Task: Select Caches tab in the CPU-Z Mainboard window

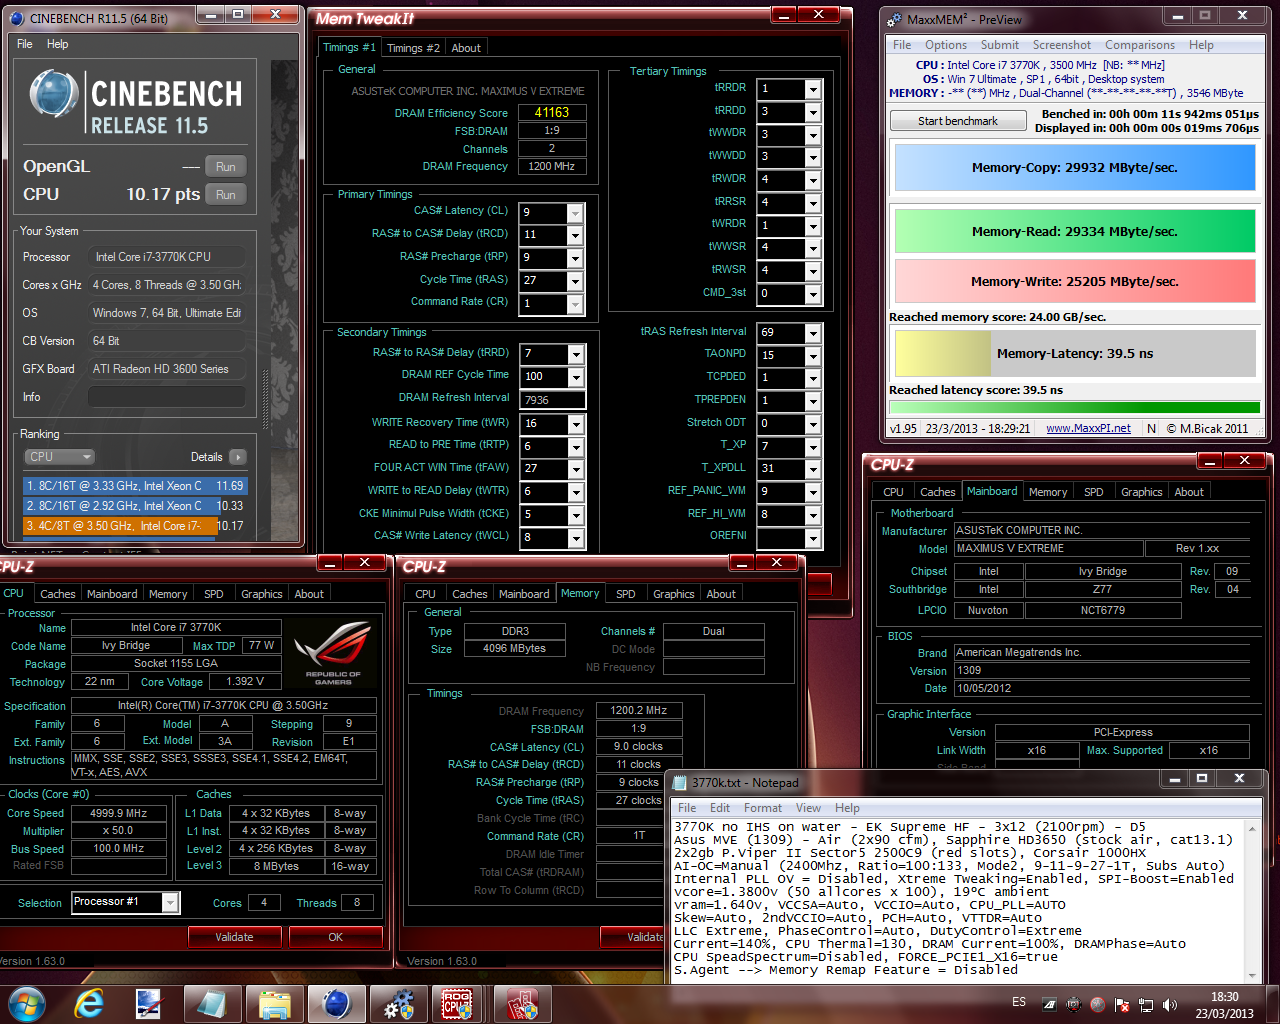Action: tap(938, 492)
